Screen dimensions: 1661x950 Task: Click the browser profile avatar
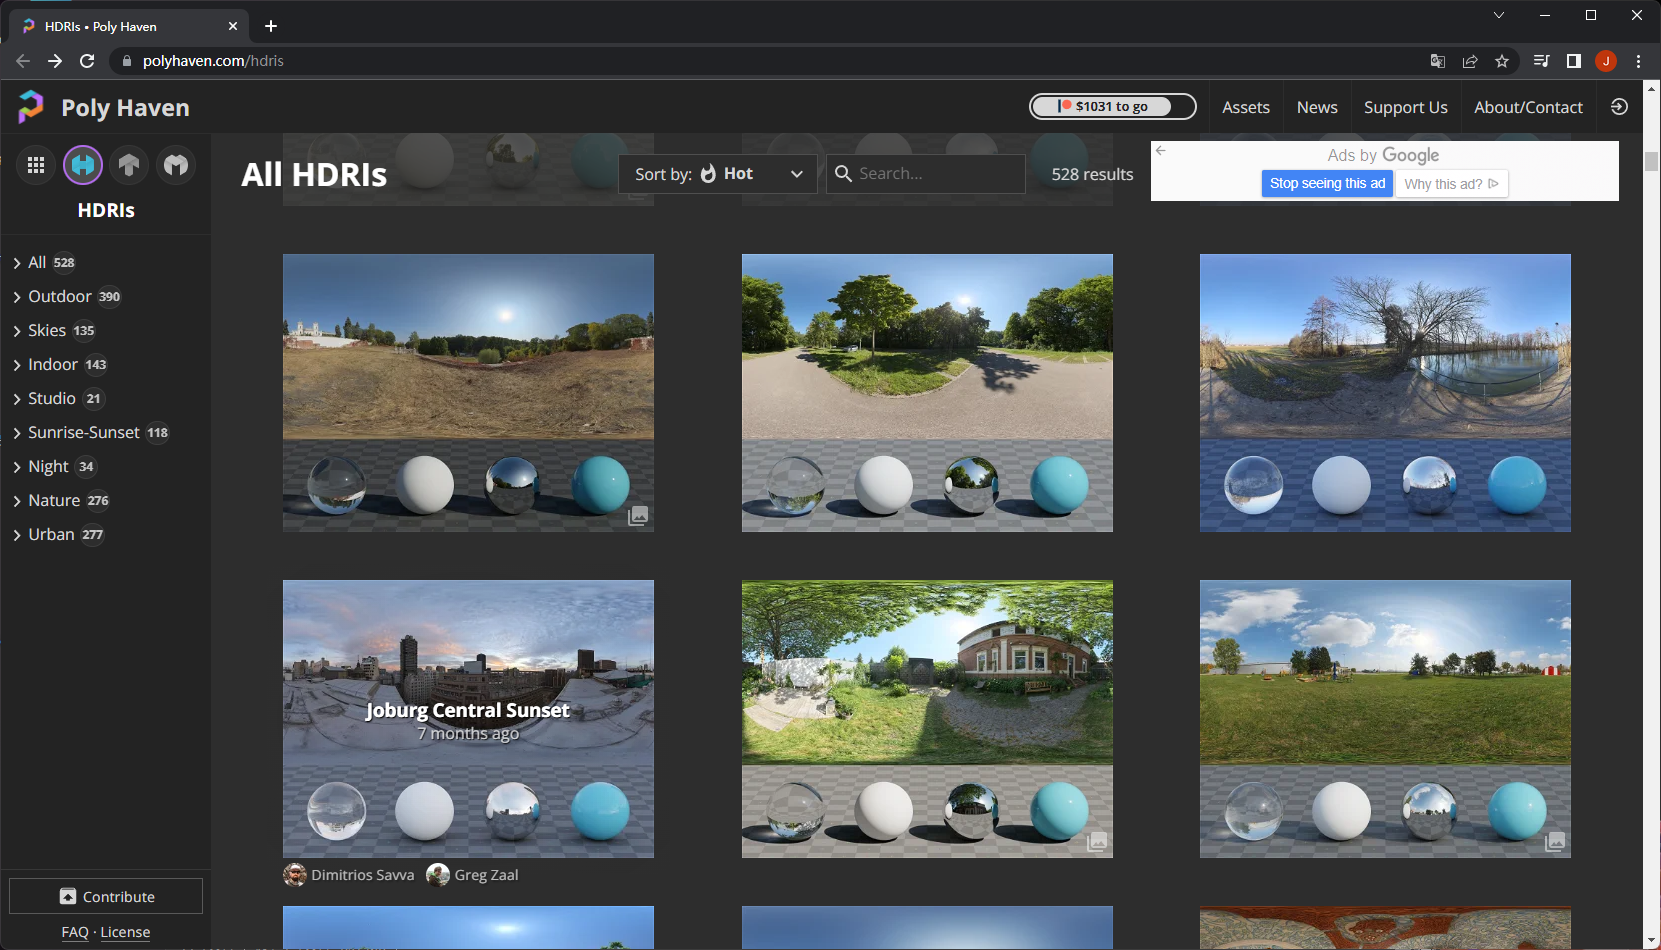(1606, 61)
